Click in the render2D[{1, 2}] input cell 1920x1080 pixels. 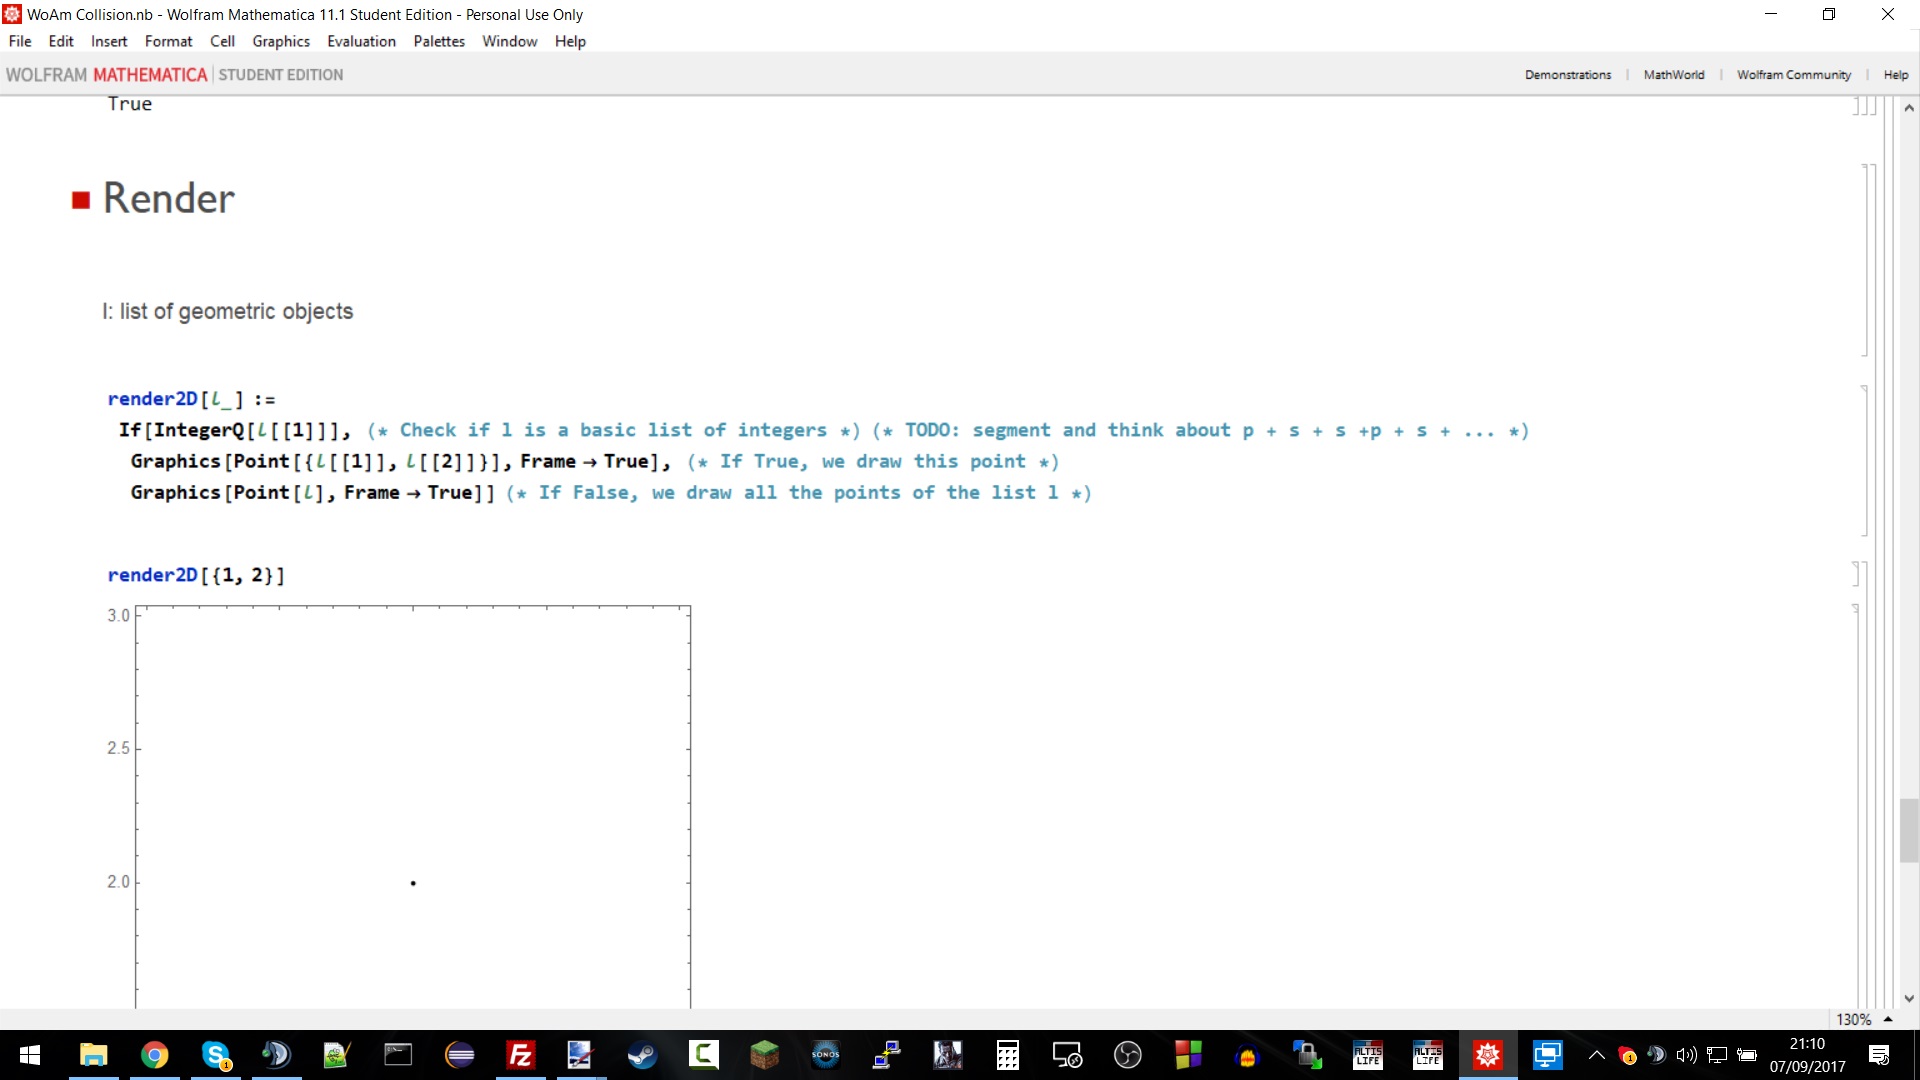pos(196,575)
